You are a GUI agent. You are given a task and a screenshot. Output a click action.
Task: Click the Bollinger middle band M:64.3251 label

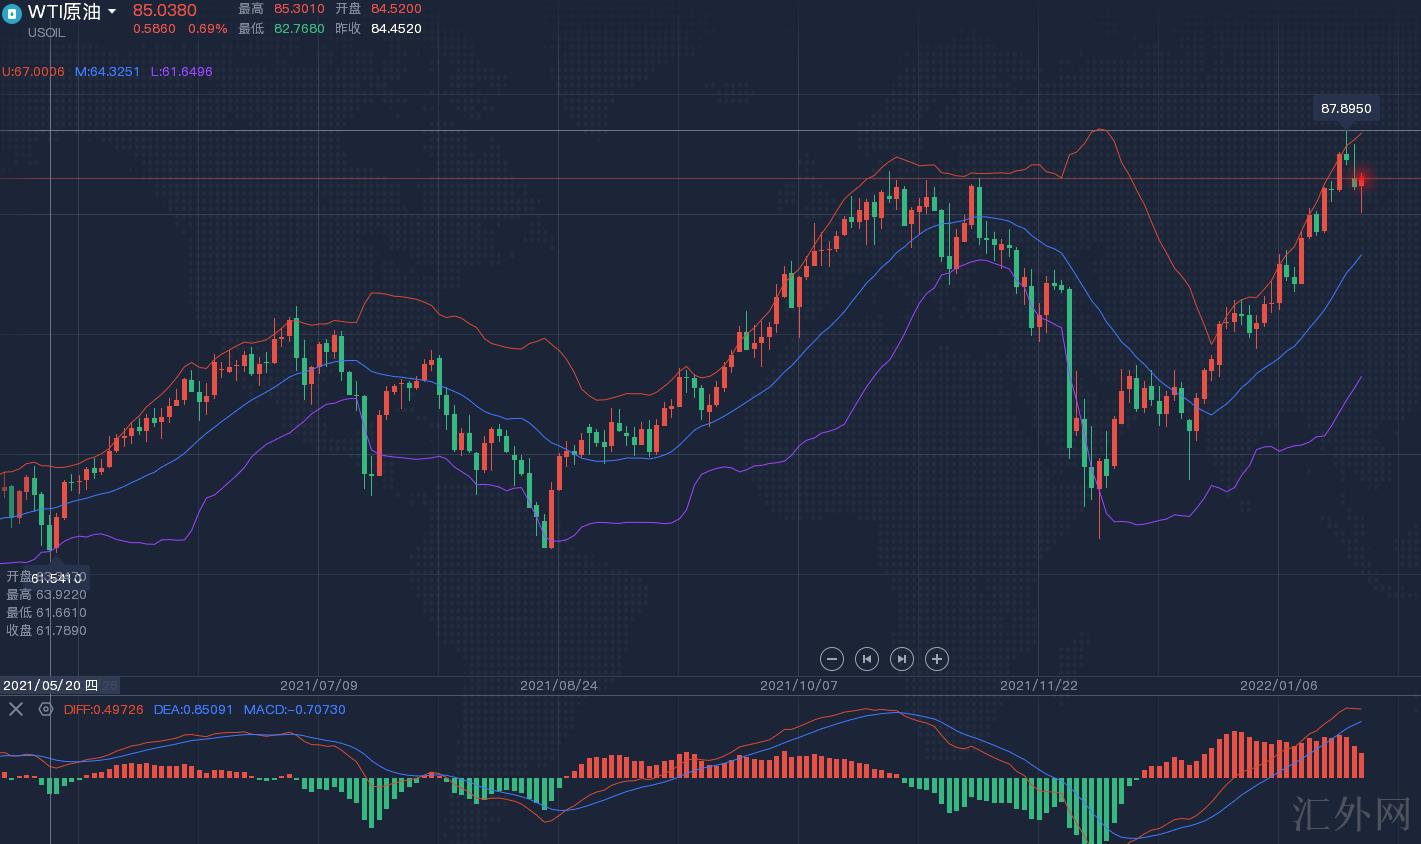pyautogui.click(x=107, y=72)
